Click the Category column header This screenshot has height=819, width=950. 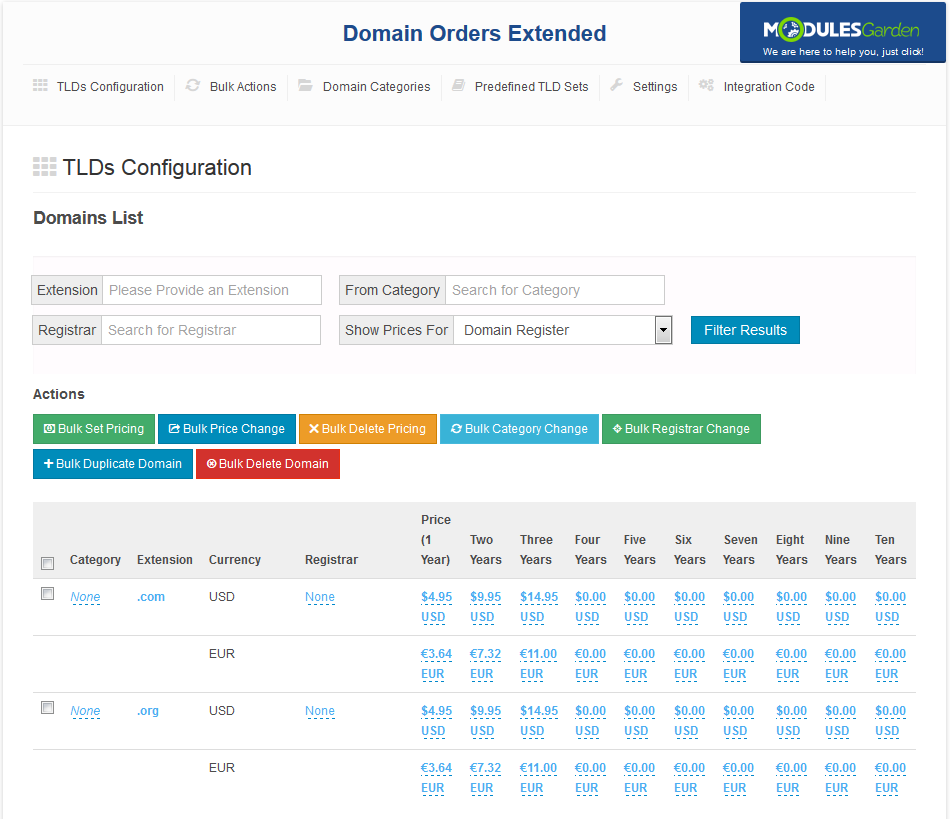95,560
